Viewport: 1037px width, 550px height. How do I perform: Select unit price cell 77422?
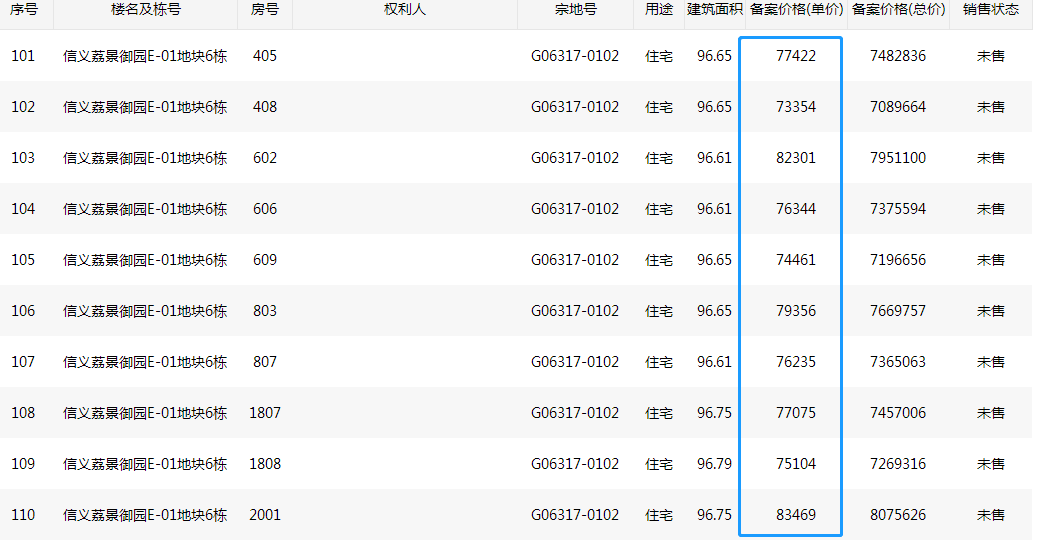pos(796,56)
